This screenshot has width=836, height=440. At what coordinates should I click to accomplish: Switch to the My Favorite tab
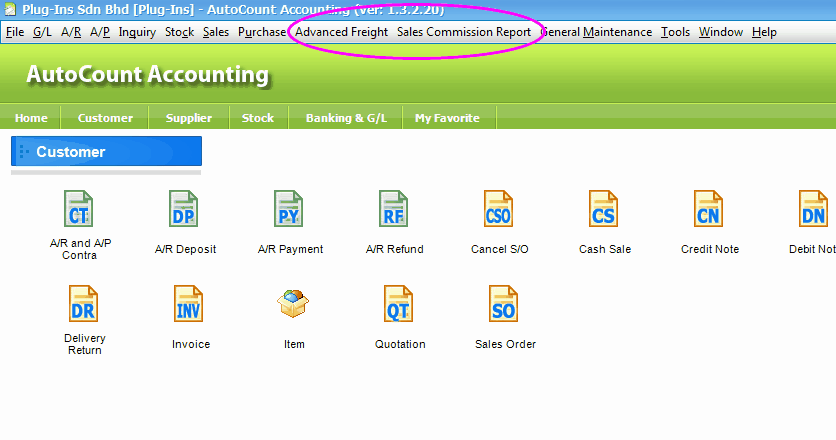447,118
